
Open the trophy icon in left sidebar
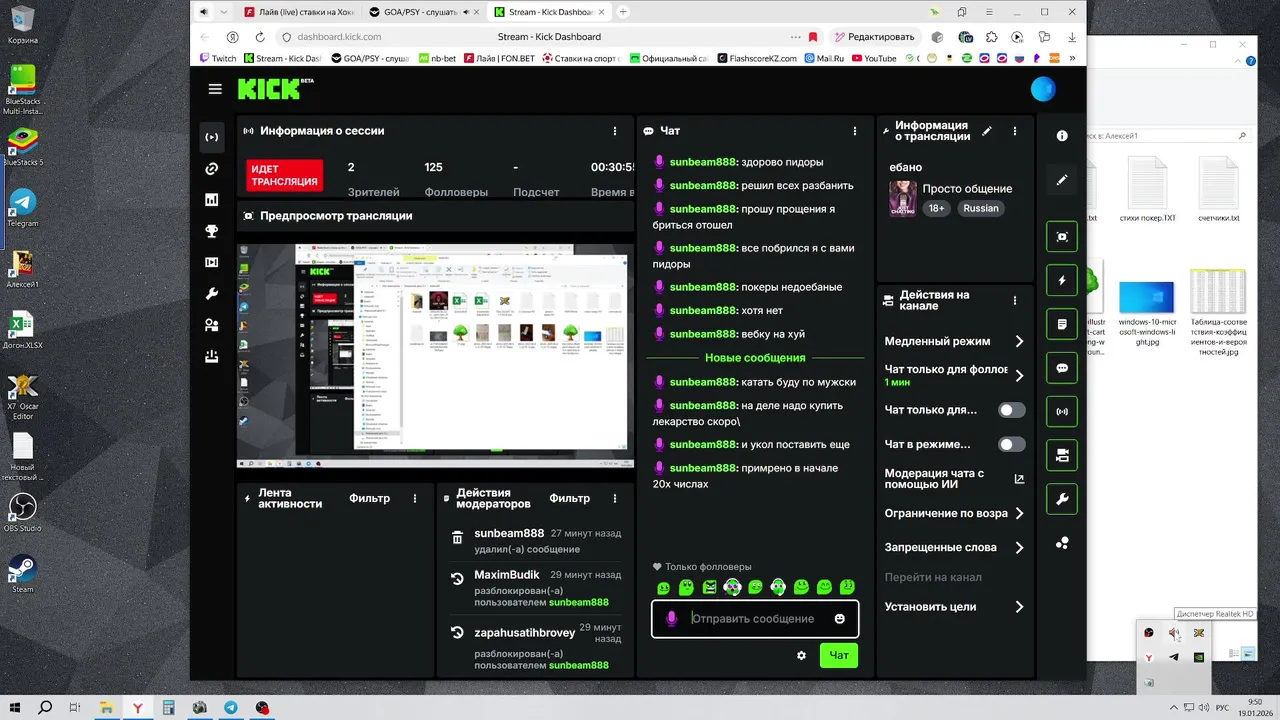211,231
